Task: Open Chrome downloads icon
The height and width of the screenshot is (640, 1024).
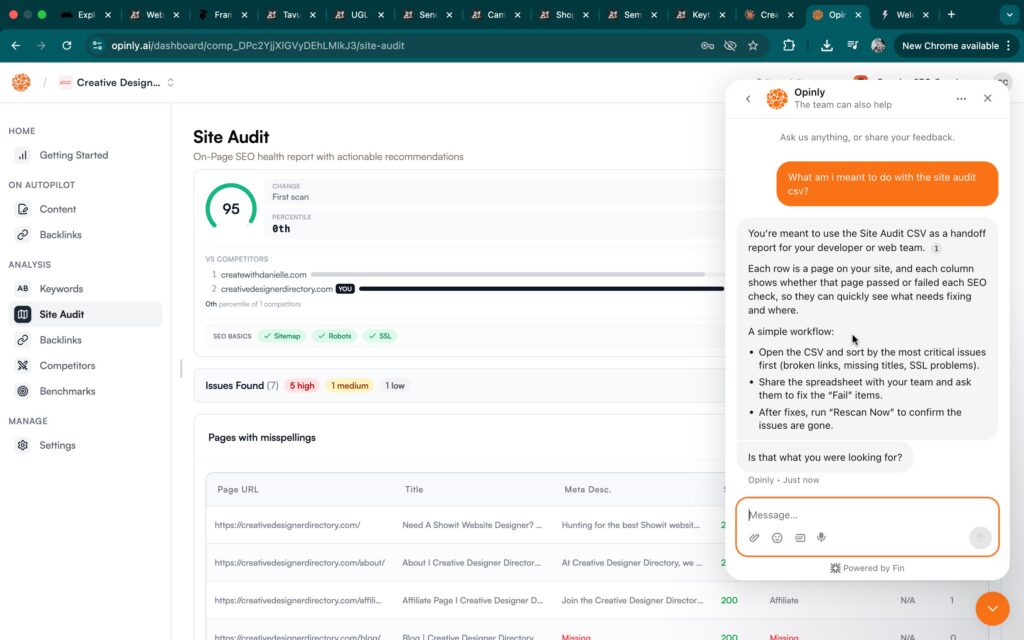Action: (x=826, y=46)
